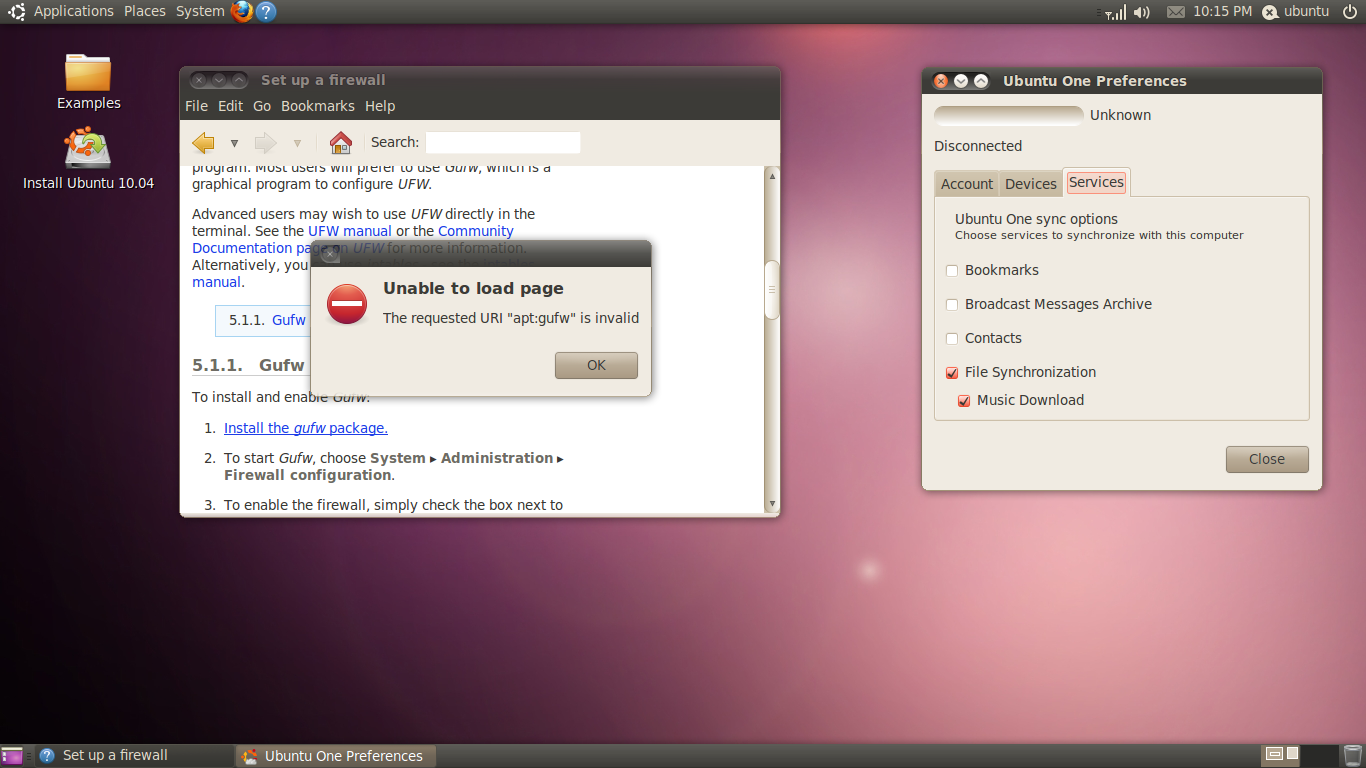Click Close in Ubuntu One Preferences
Viewport: 1366px width, 768px height.
click(x=1267, y=459)
